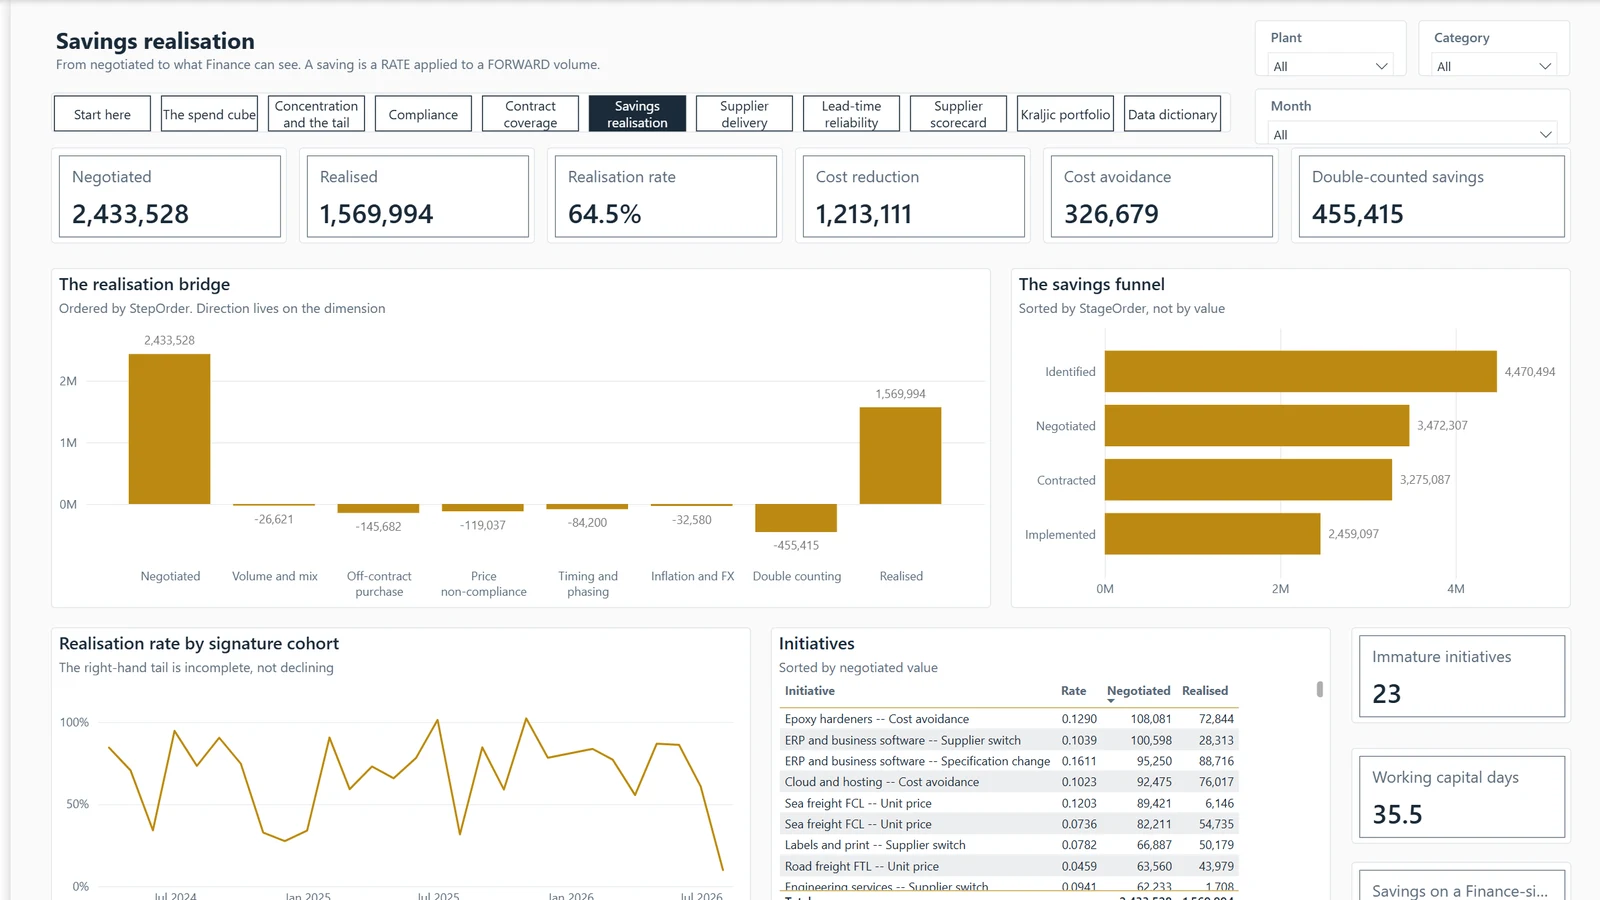Select the Cost reduction card
This screenshot has height=900, width=1600.
913,196
